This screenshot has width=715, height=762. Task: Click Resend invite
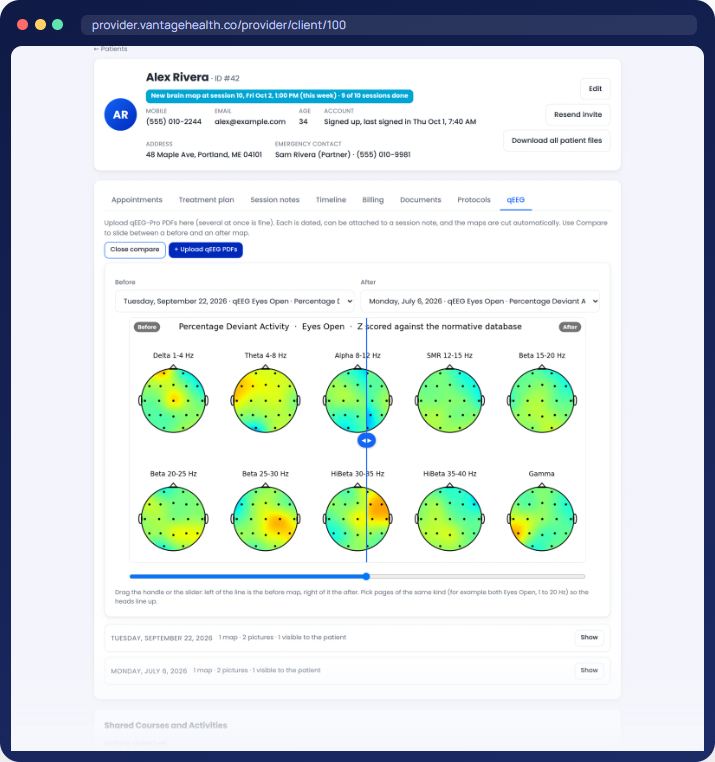pos(577,115)
